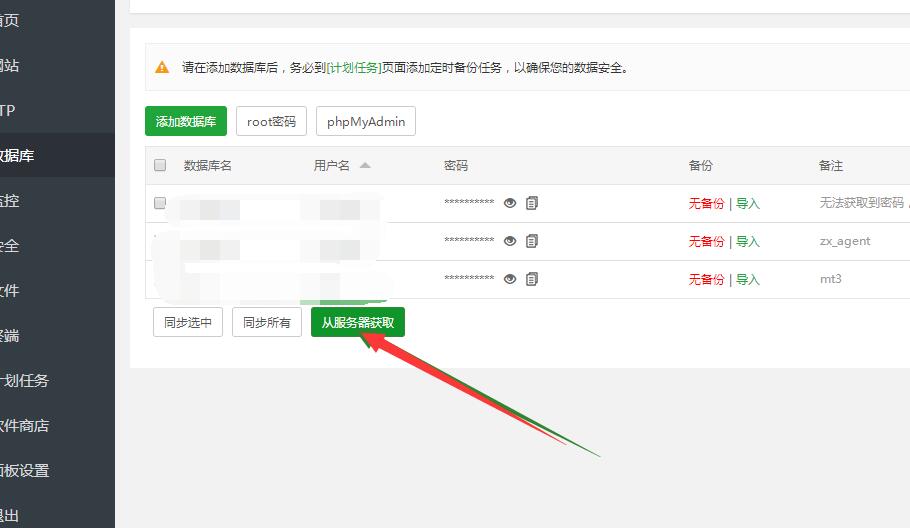Check the first database row checkbox
Screen dimensions: 910x528
(x=160, y=203)
